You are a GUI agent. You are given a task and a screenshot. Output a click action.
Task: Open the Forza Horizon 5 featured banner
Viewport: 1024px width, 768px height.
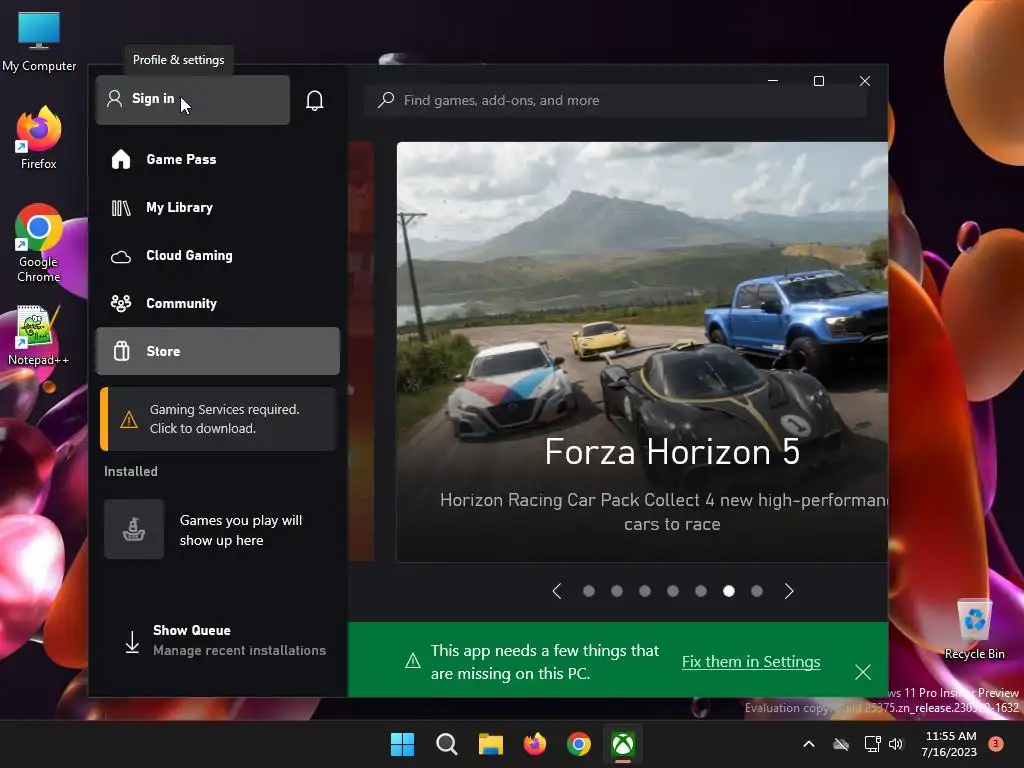pos(642,351)
